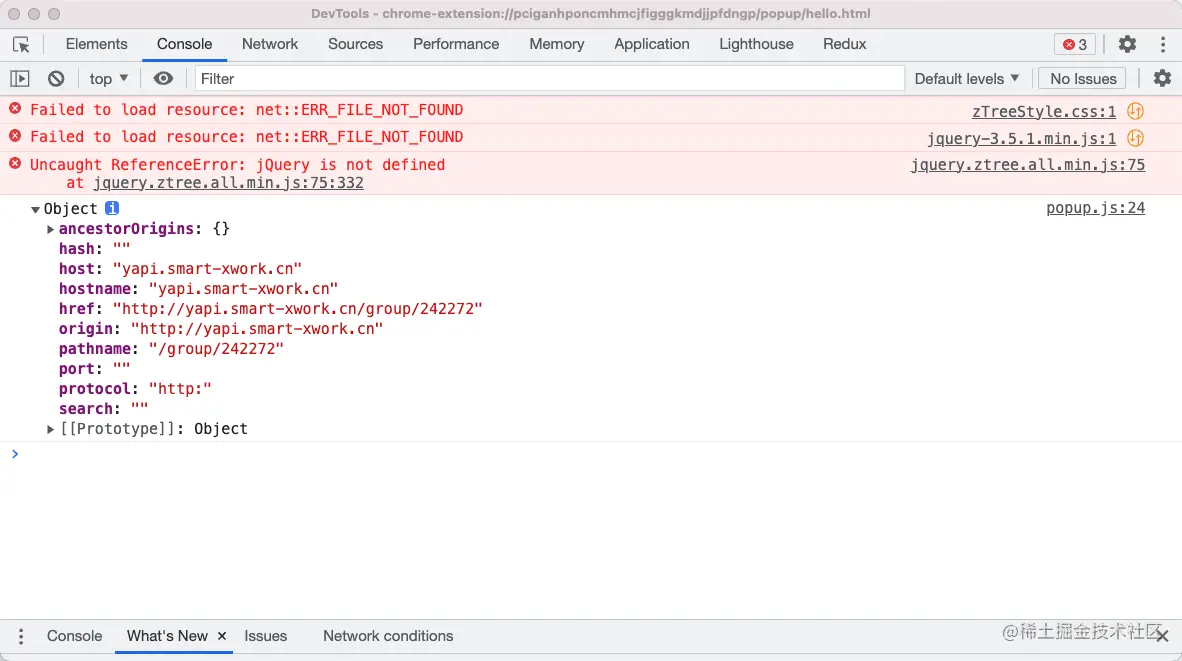This screenshot has height=661, width=1182.
Task: Close the What's New drawer tab
Action: click(x=222, y=636)
